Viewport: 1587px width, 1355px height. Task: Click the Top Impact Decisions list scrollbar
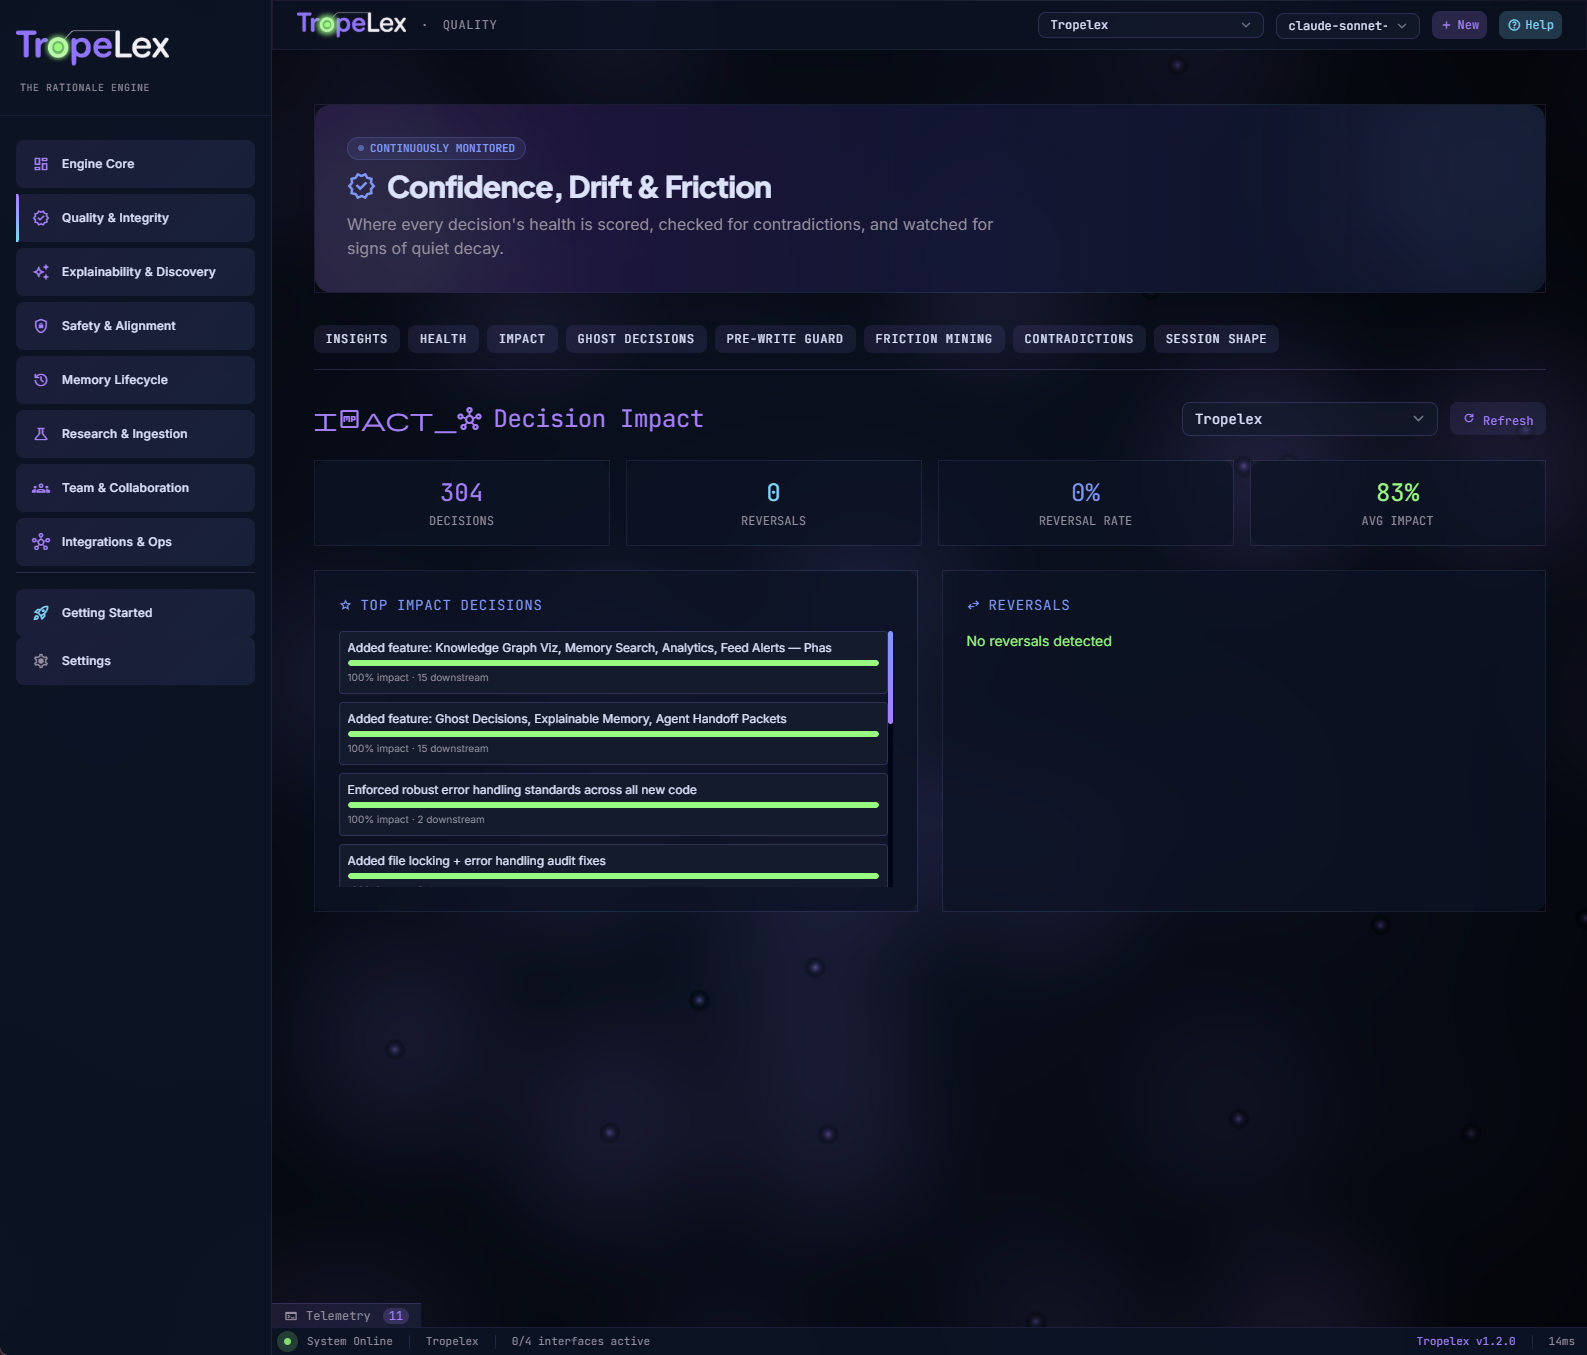pos(890,677)
